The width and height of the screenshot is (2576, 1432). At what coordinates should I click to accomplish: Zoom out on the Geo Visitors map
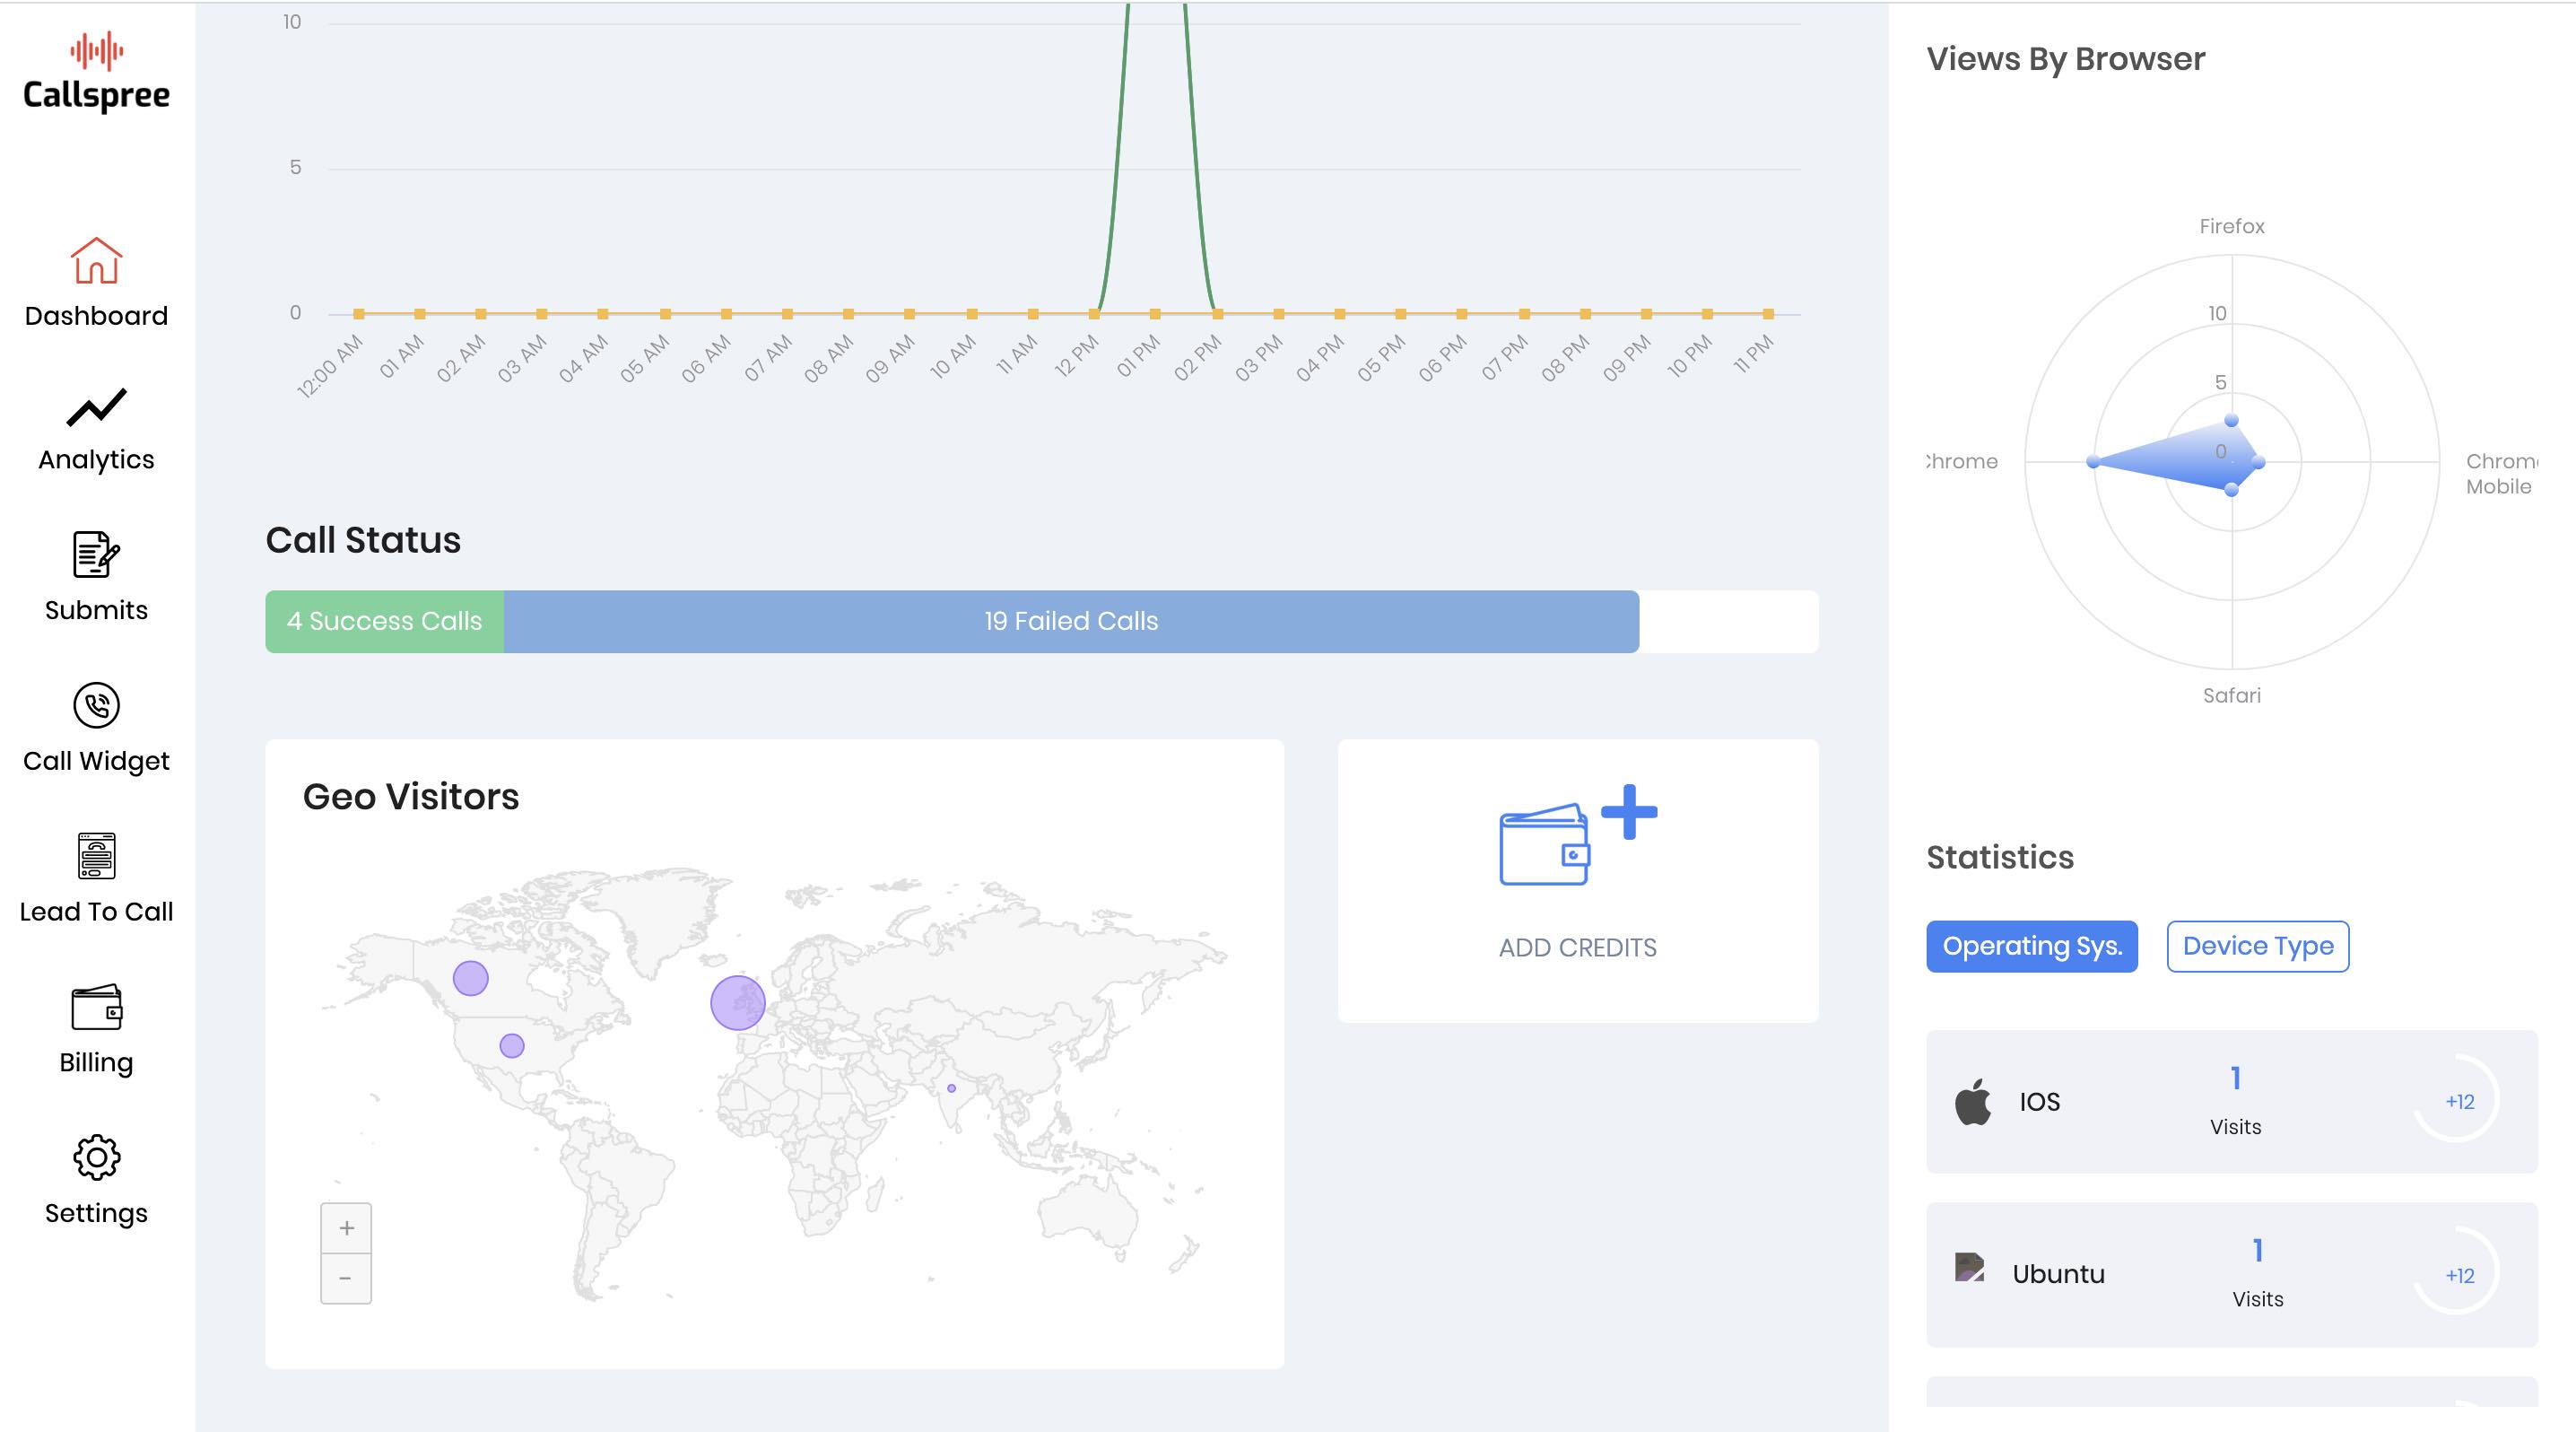pos(346,1279)
